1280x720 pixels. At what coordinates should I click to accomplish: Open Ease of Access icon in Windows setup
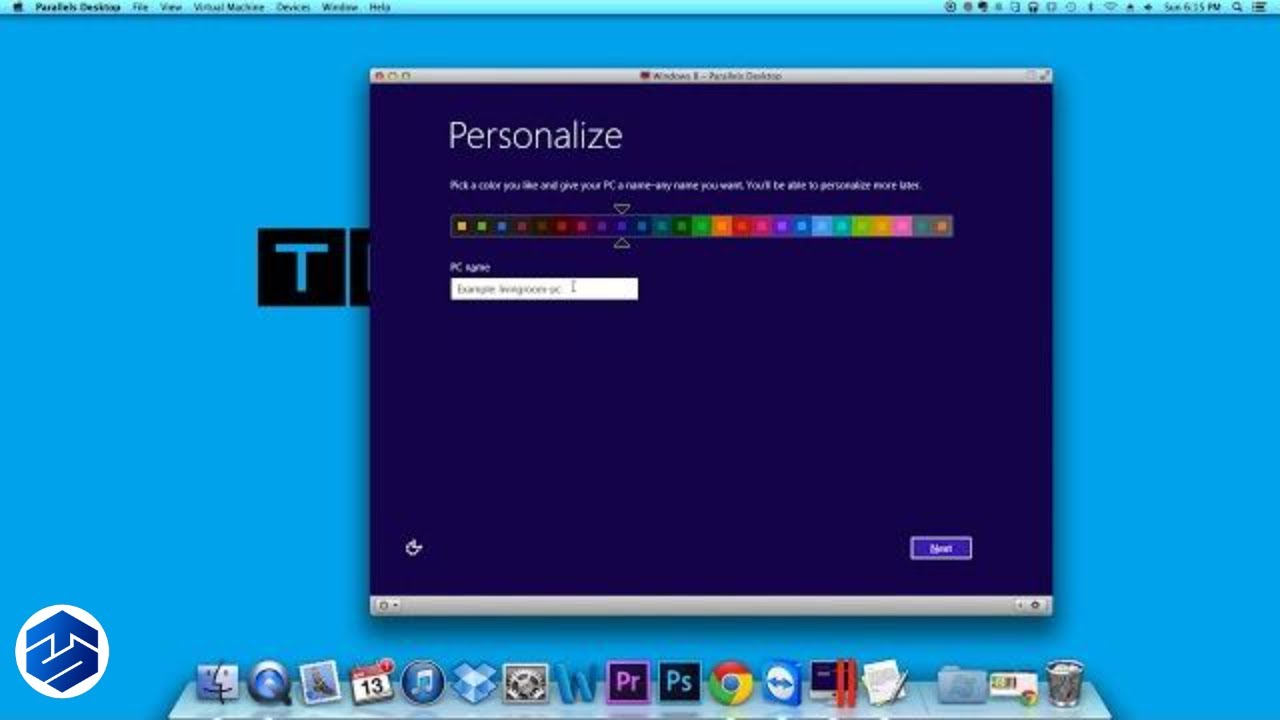(414, 547)
